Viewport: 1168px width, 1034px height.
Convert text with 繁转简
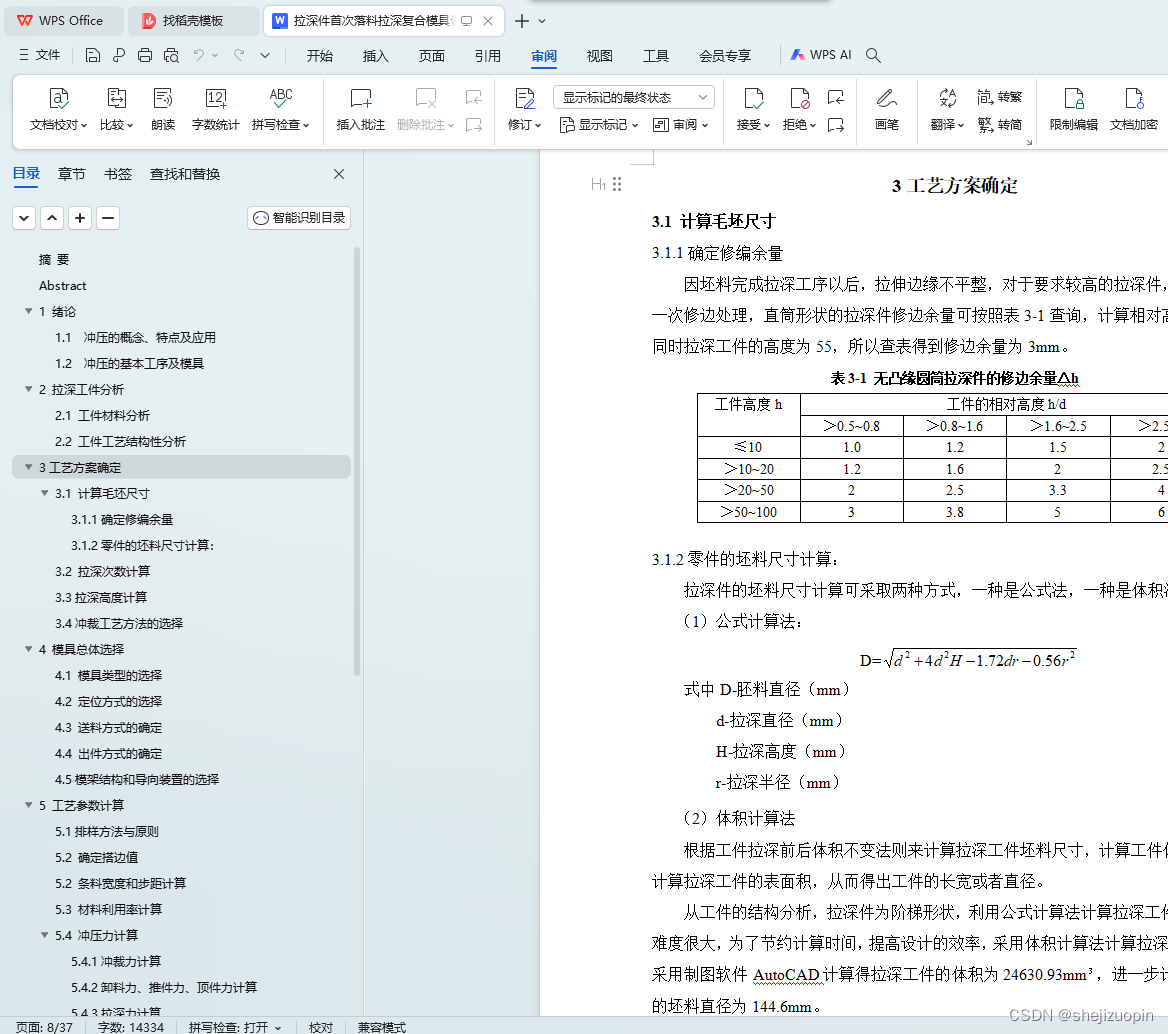[1000, 124]
